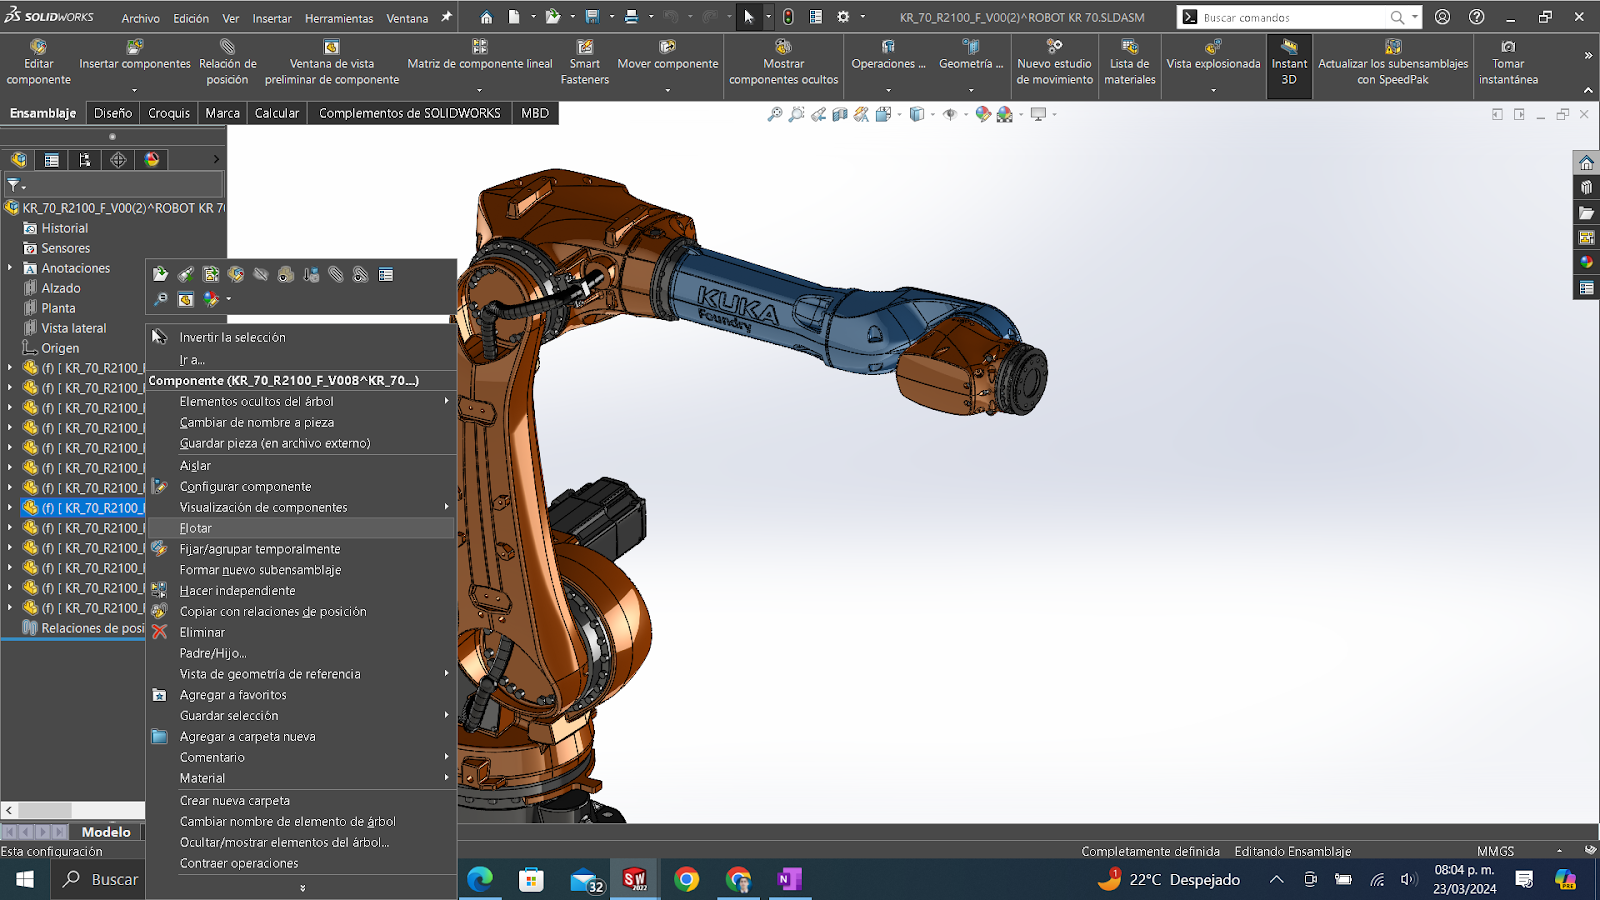Click Lista de materiales tool

1130,63
